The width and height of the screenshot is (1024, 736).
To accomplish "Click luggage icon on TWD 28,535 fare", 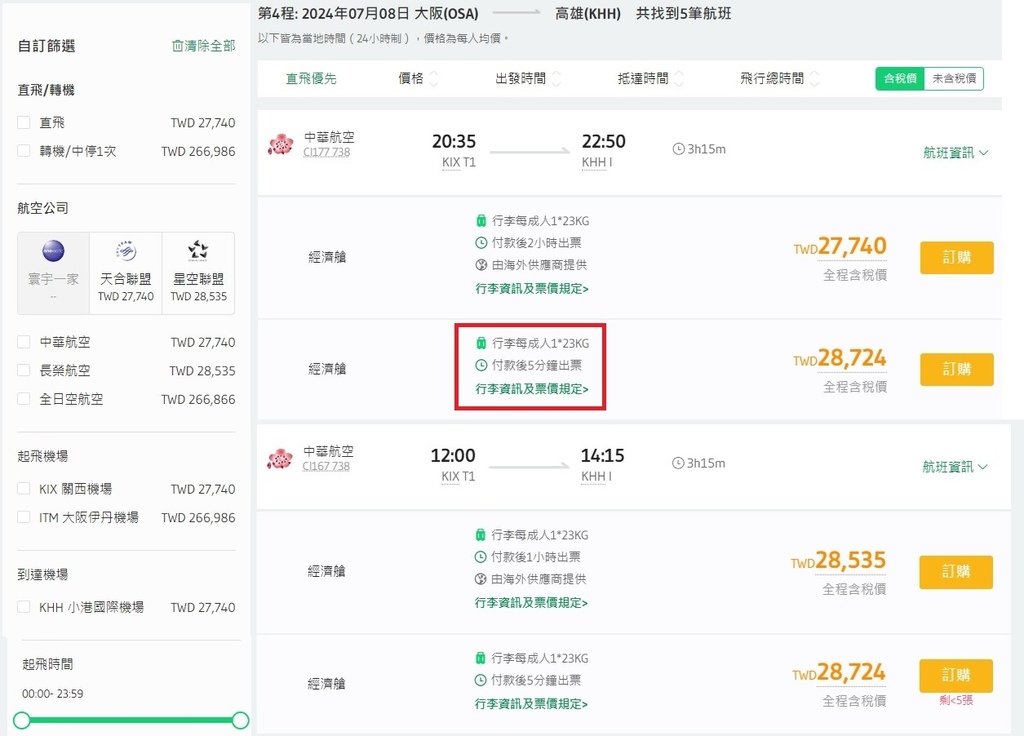I will pyautogui.click(x=481, y=535).
